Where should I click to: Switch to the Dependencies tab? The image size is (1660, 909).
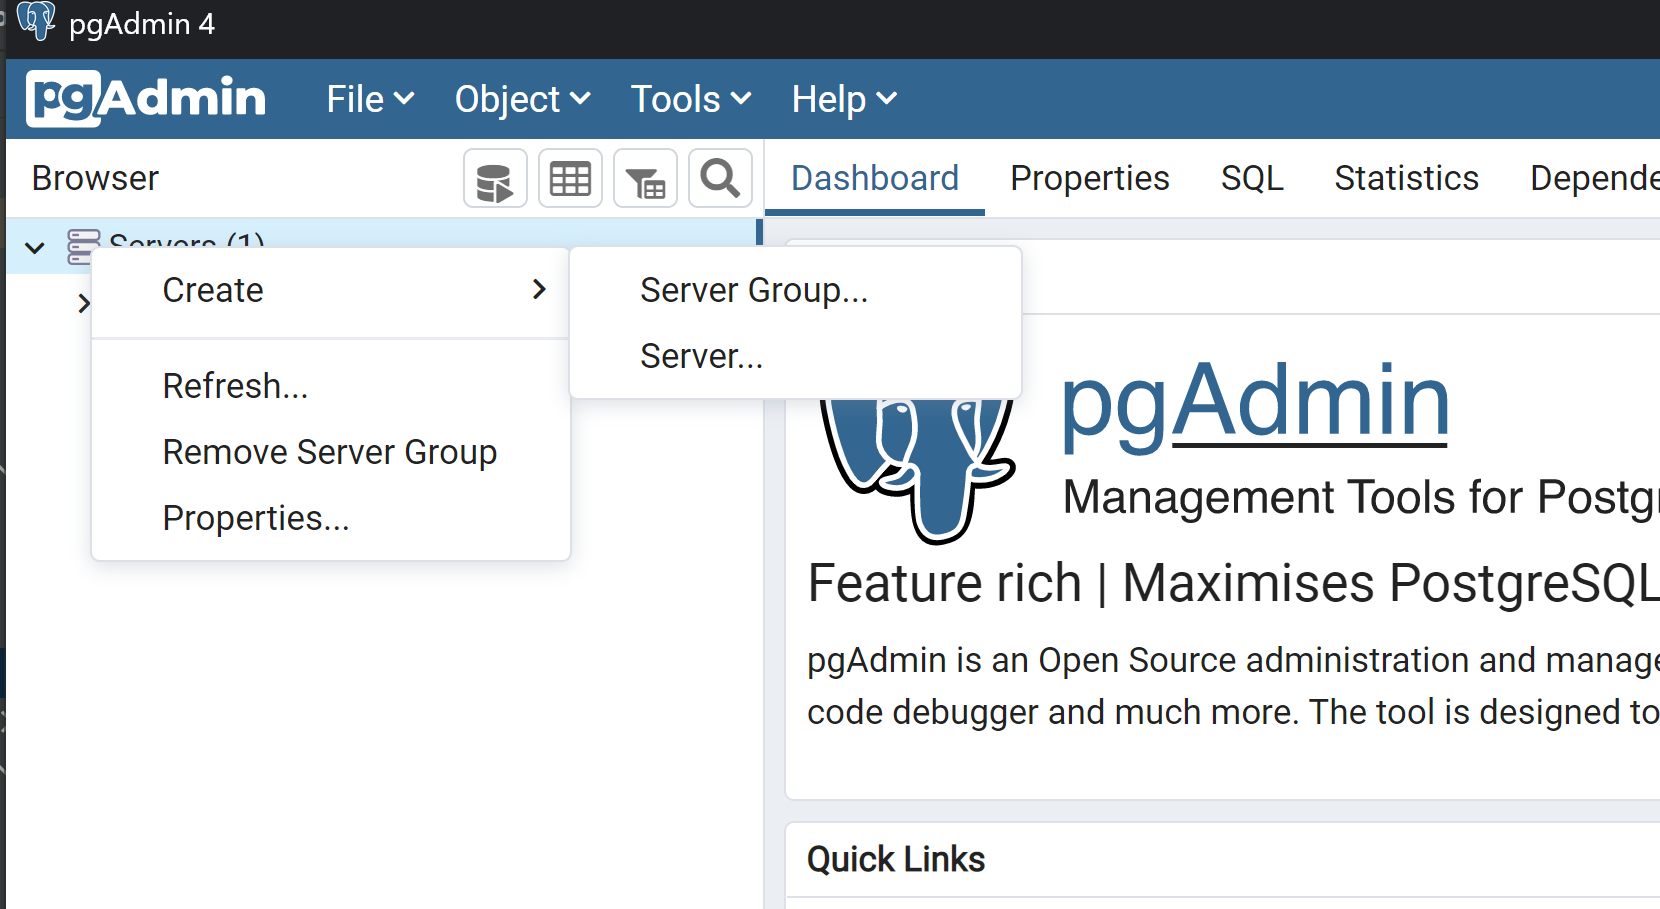[1594, 178]
